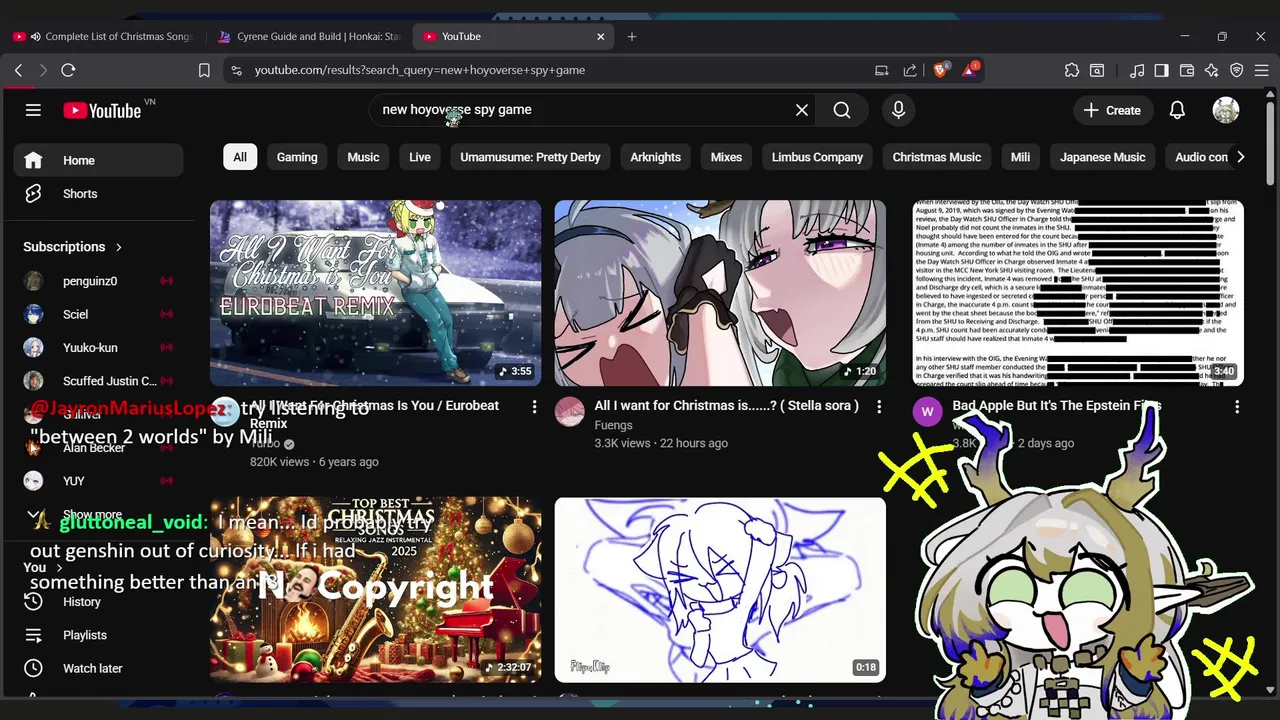Select the Mixes filter chip
This screenshot has width=1280, height=720.
(726, 157)
